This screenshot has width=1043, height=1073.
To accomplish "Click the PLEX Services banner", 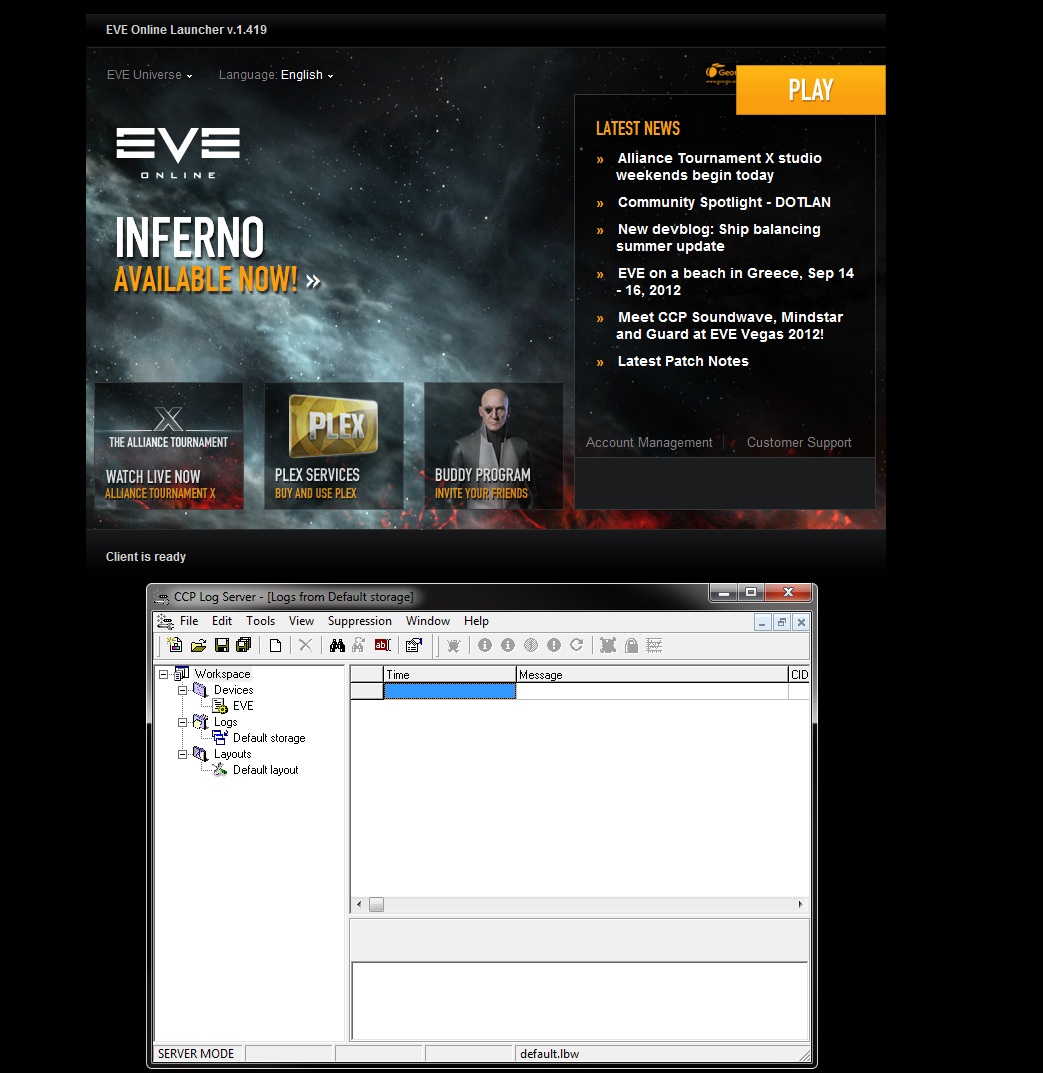I will pos(334,446).
